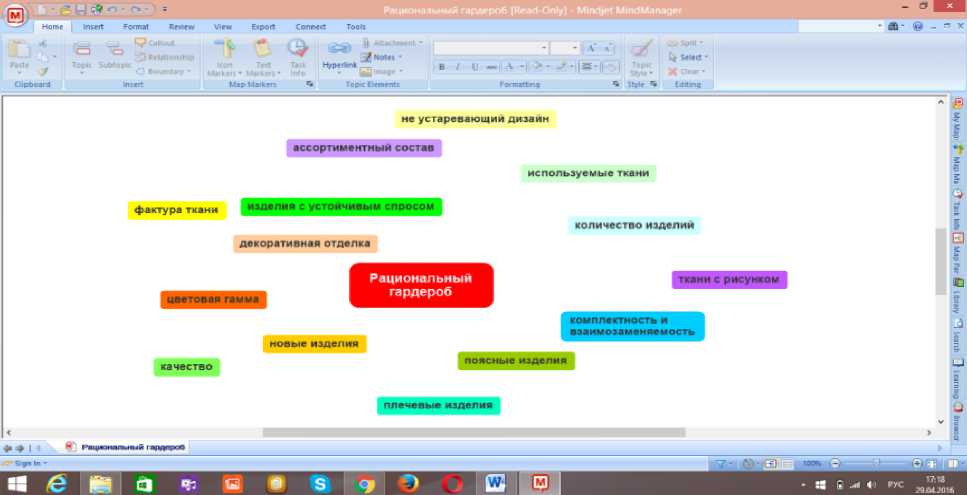Open the Search side panel tab
Screen dimensions: 967x495
(x=957, y=334)
